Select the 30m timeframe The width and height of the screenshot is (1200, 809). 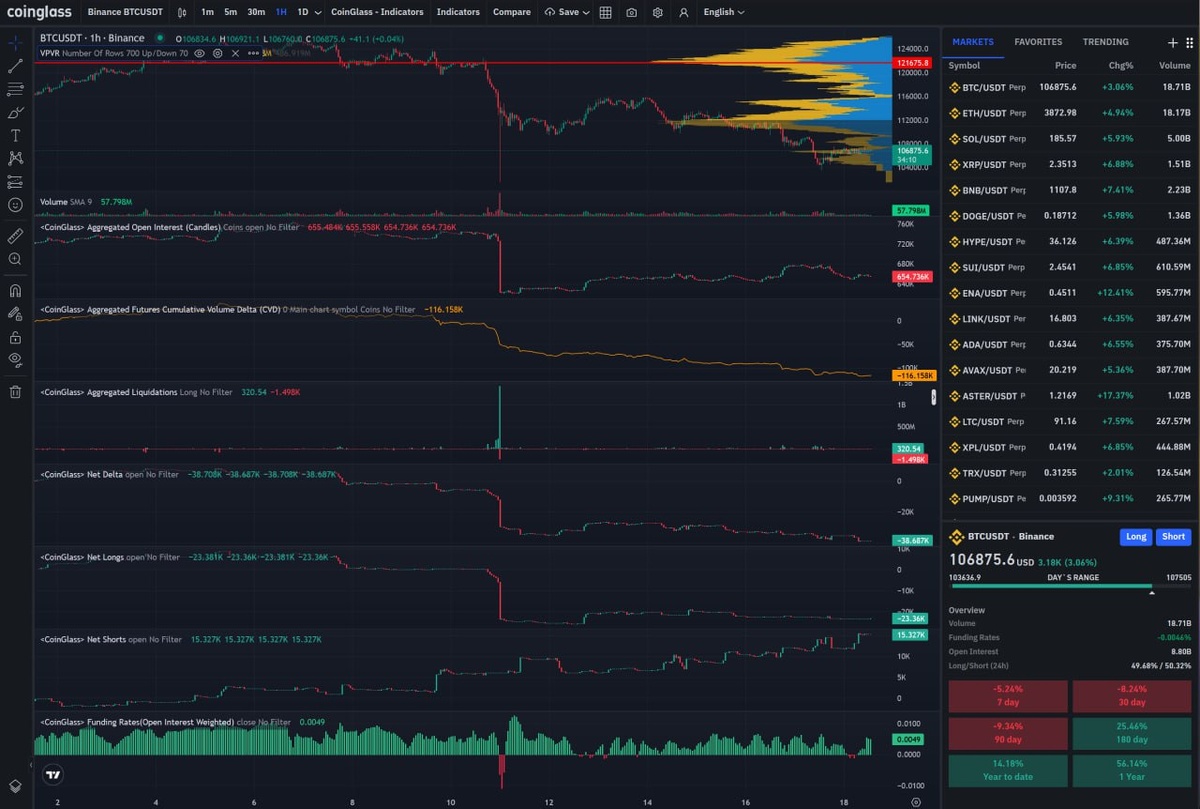256,12
